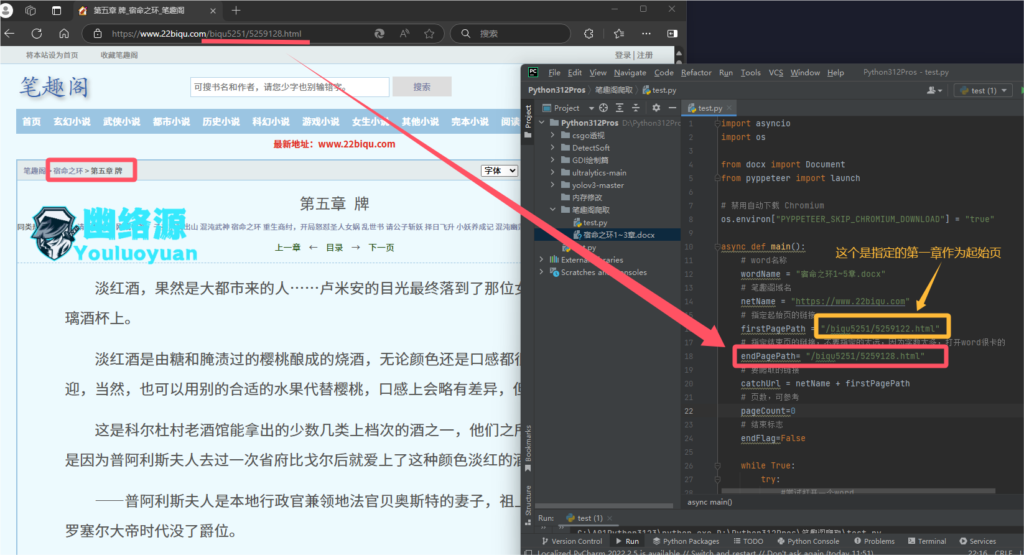Expand the ultralytics-main folder
1024x555 pixels.
click(552, 172)
